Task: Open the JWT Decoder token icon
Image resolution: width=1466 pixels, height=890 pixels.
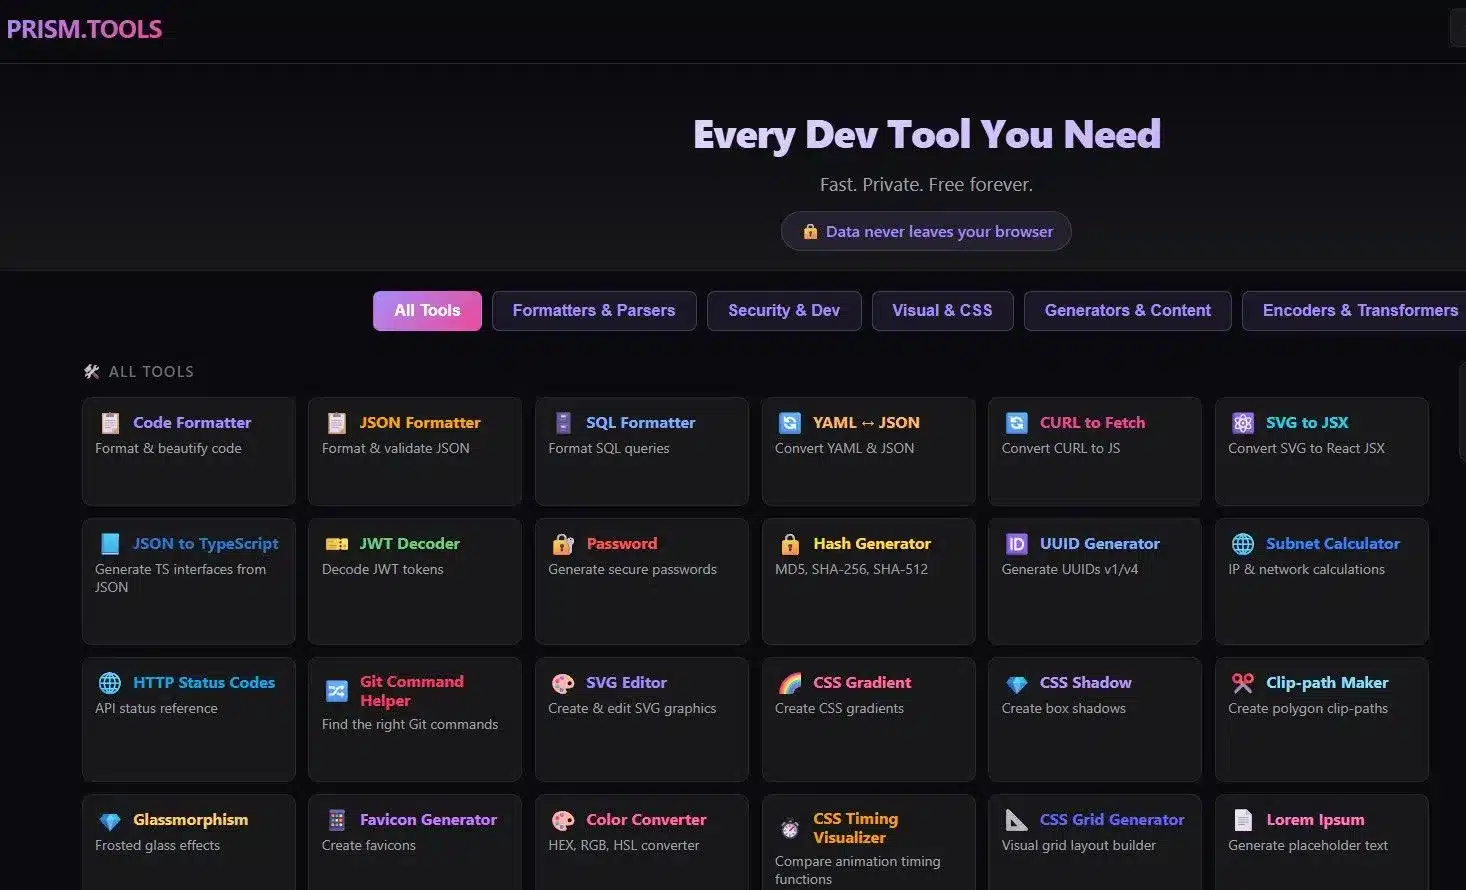Action: coord(336,542)
